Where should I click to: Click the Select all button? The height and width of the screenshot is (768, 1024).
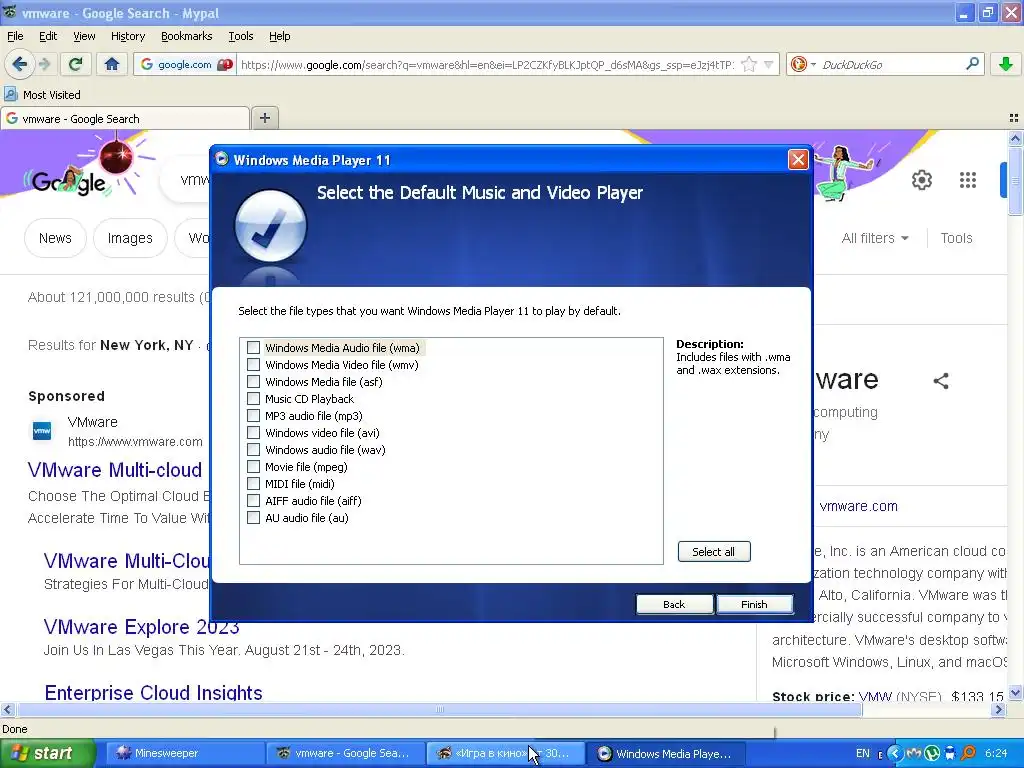pyautogui.click(x=714, y=552)
